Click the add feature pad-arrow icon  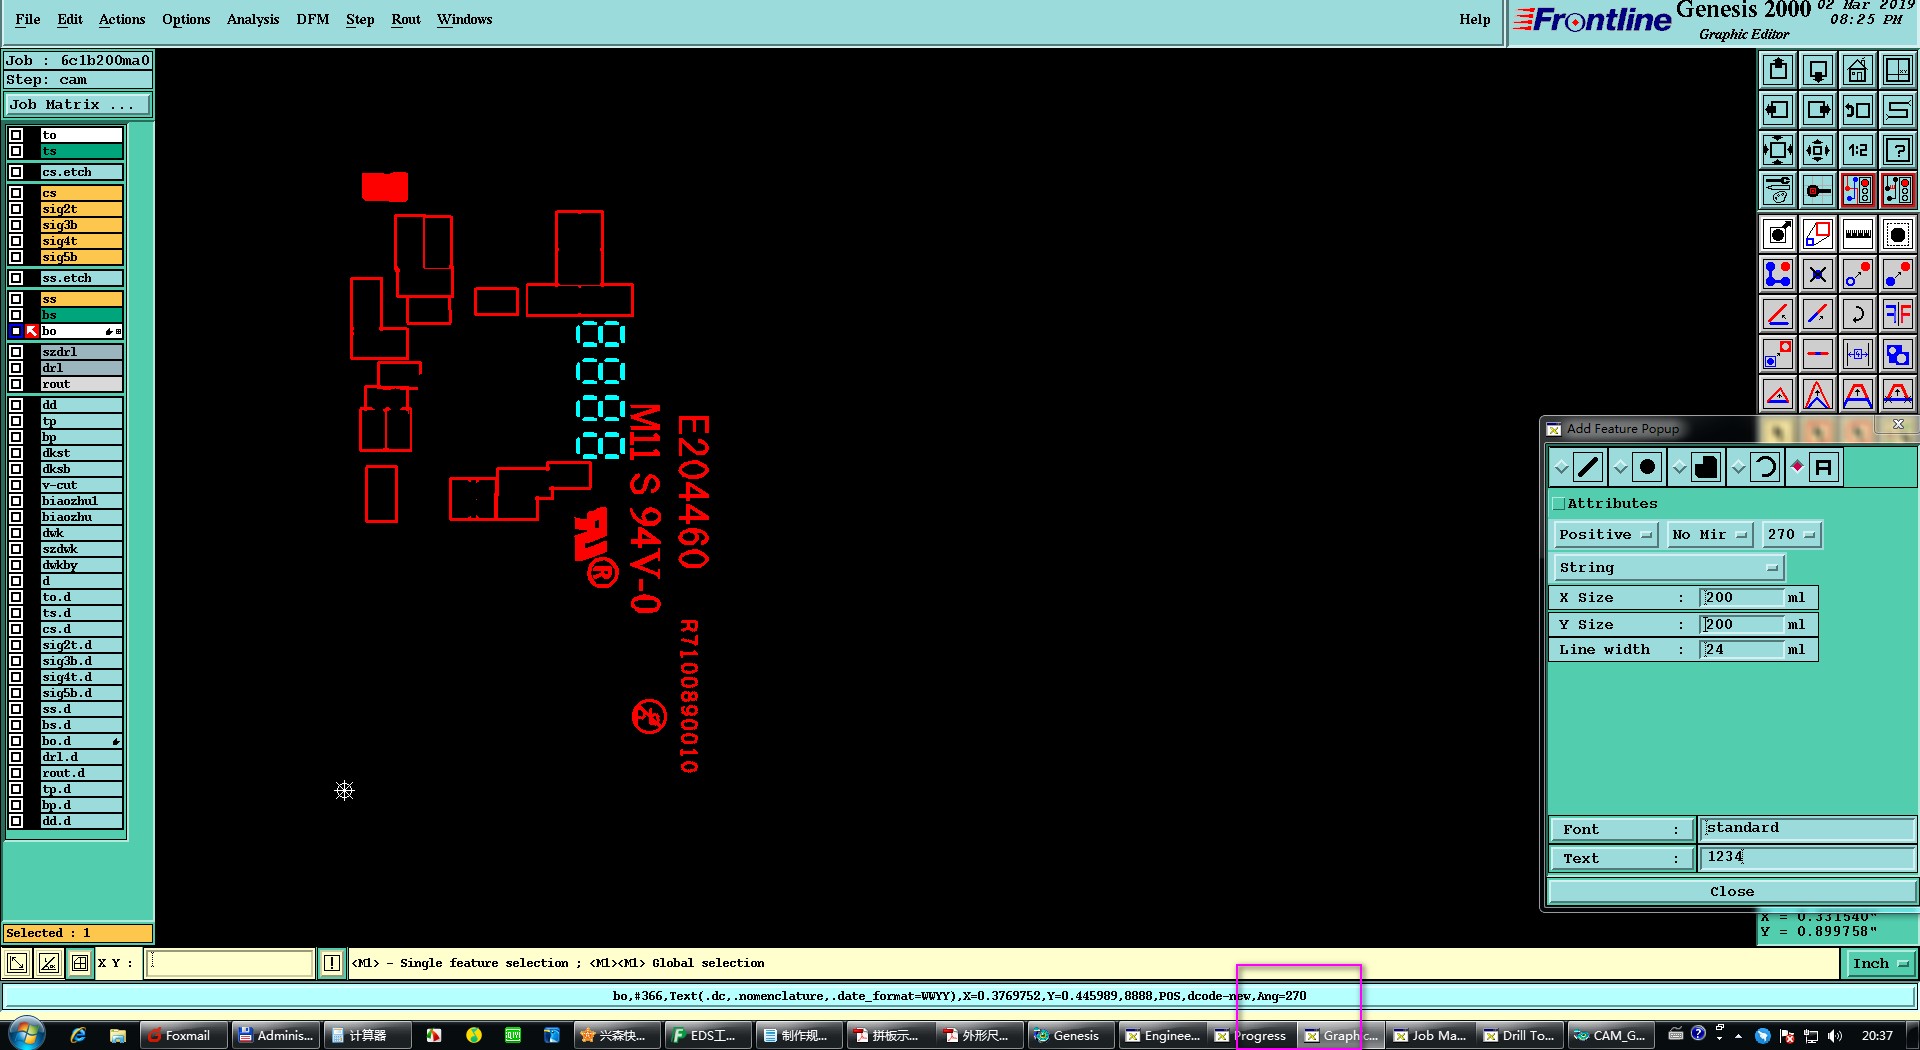click(x=1778, y=235)
